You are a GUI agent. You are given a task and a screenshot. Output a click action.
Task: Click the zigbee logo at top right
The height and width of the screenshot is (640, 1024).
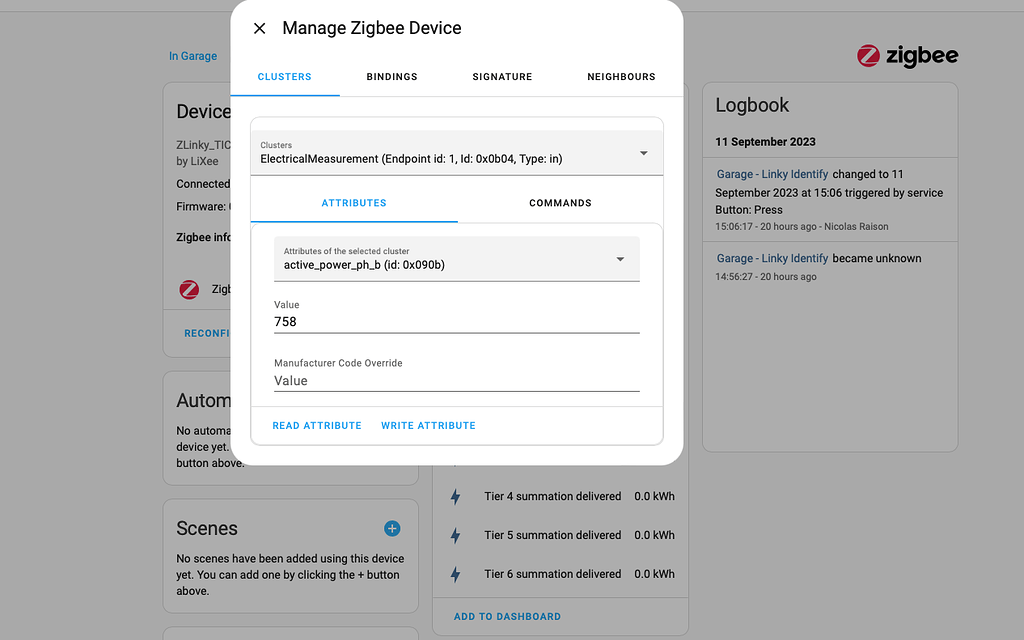(907, 56)
